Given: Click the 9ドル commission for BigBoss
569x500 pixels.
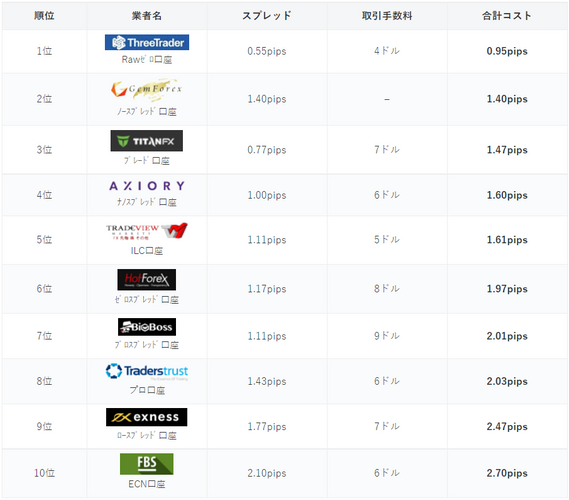Looking at the screenshot, I should (387, 336).
